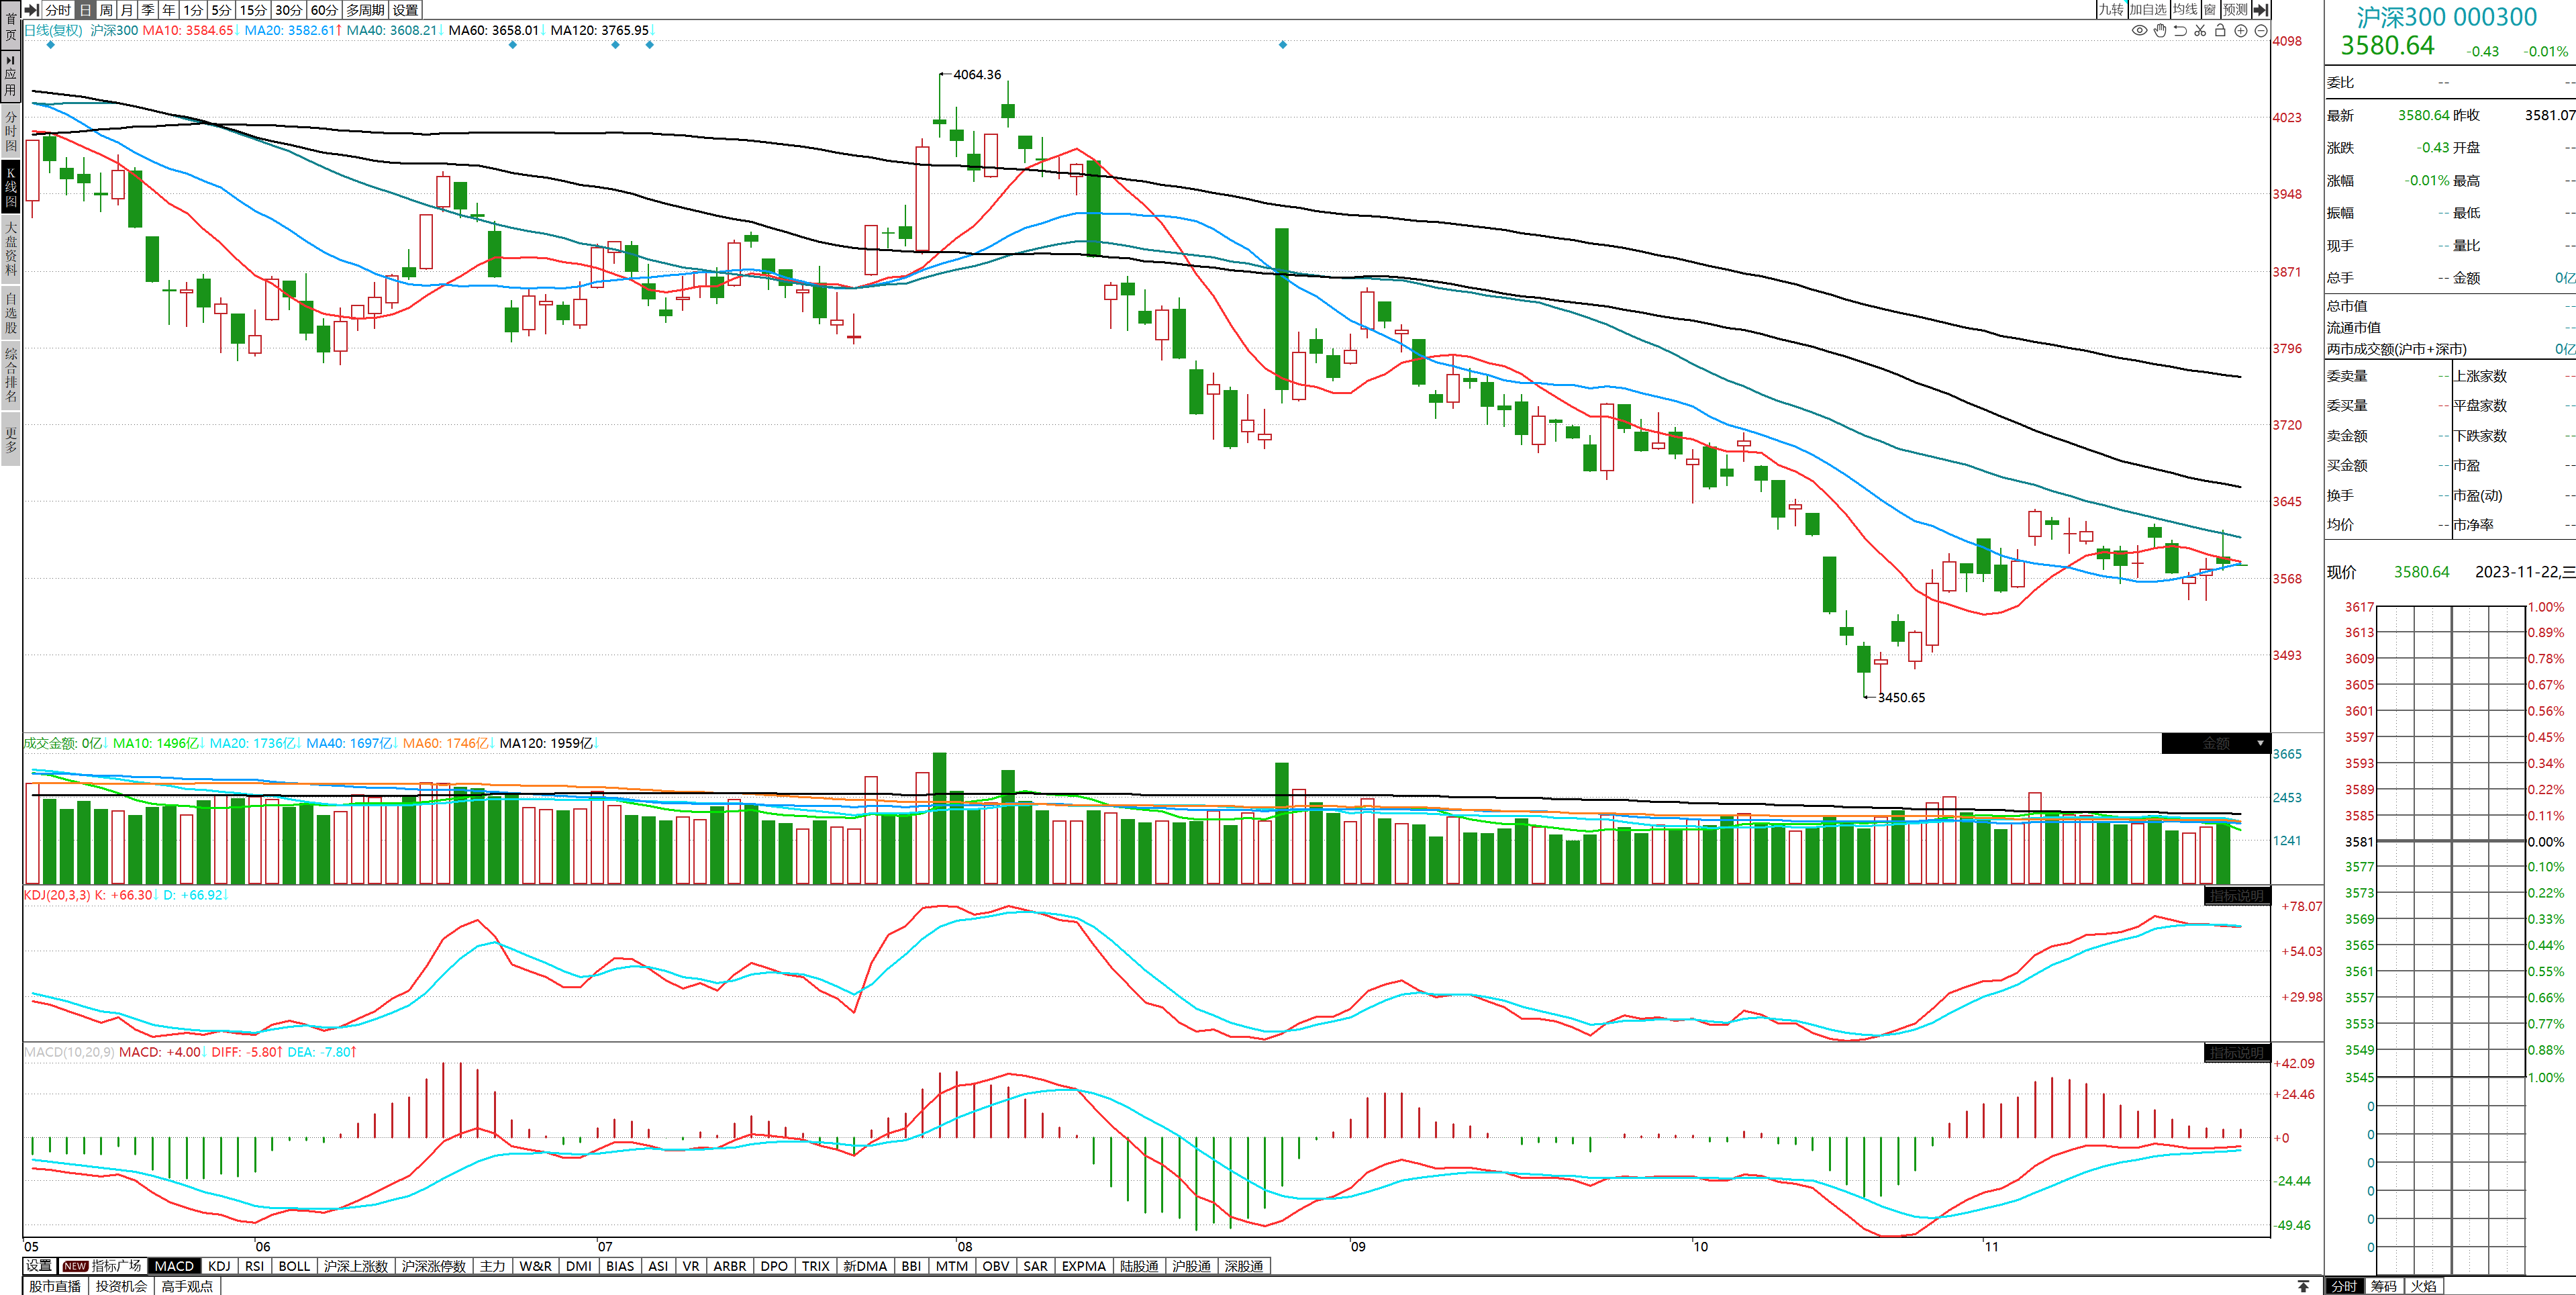The image size is (2576, 1295).
Task: Select the hand pan tool icon
Action: point(2160,30)
